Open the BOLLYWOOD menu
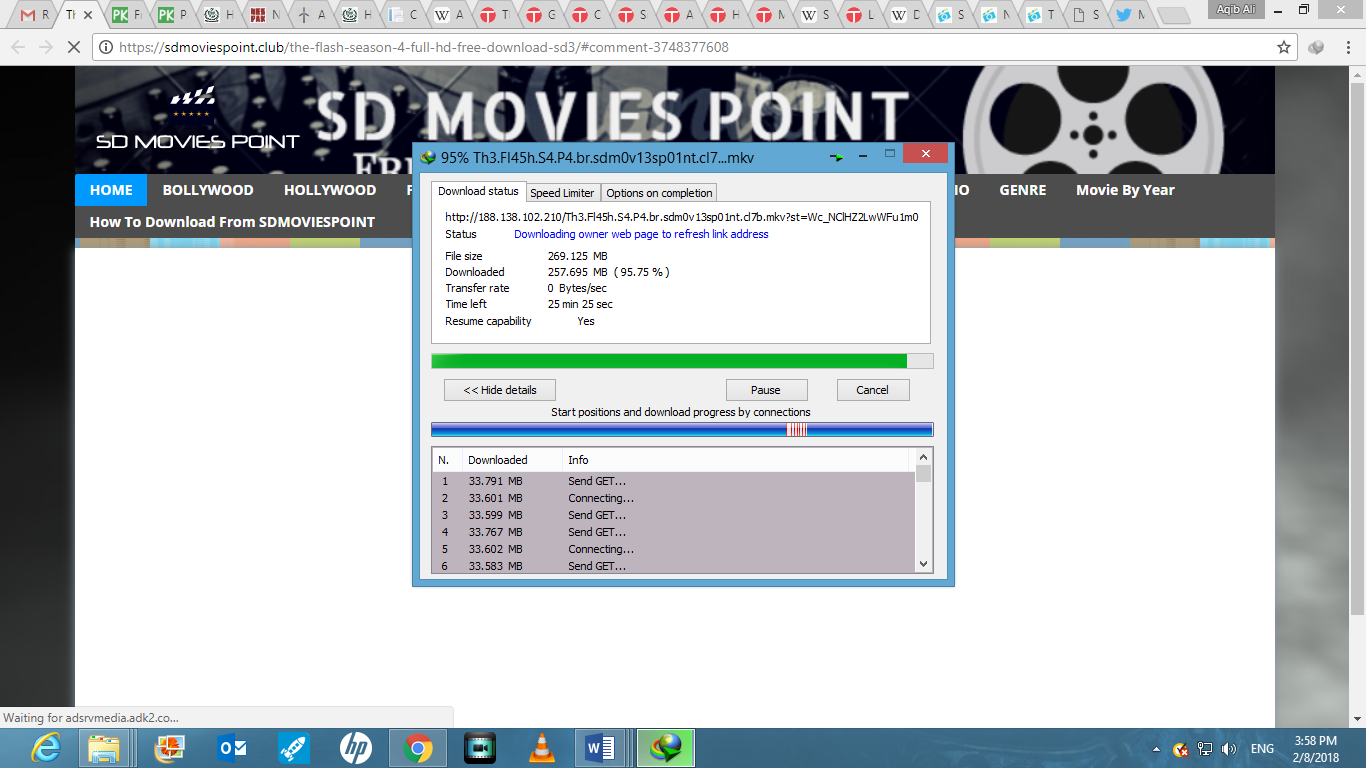Image resolution: width=1366 pixels, height=768 pixels. coord(208,190)
